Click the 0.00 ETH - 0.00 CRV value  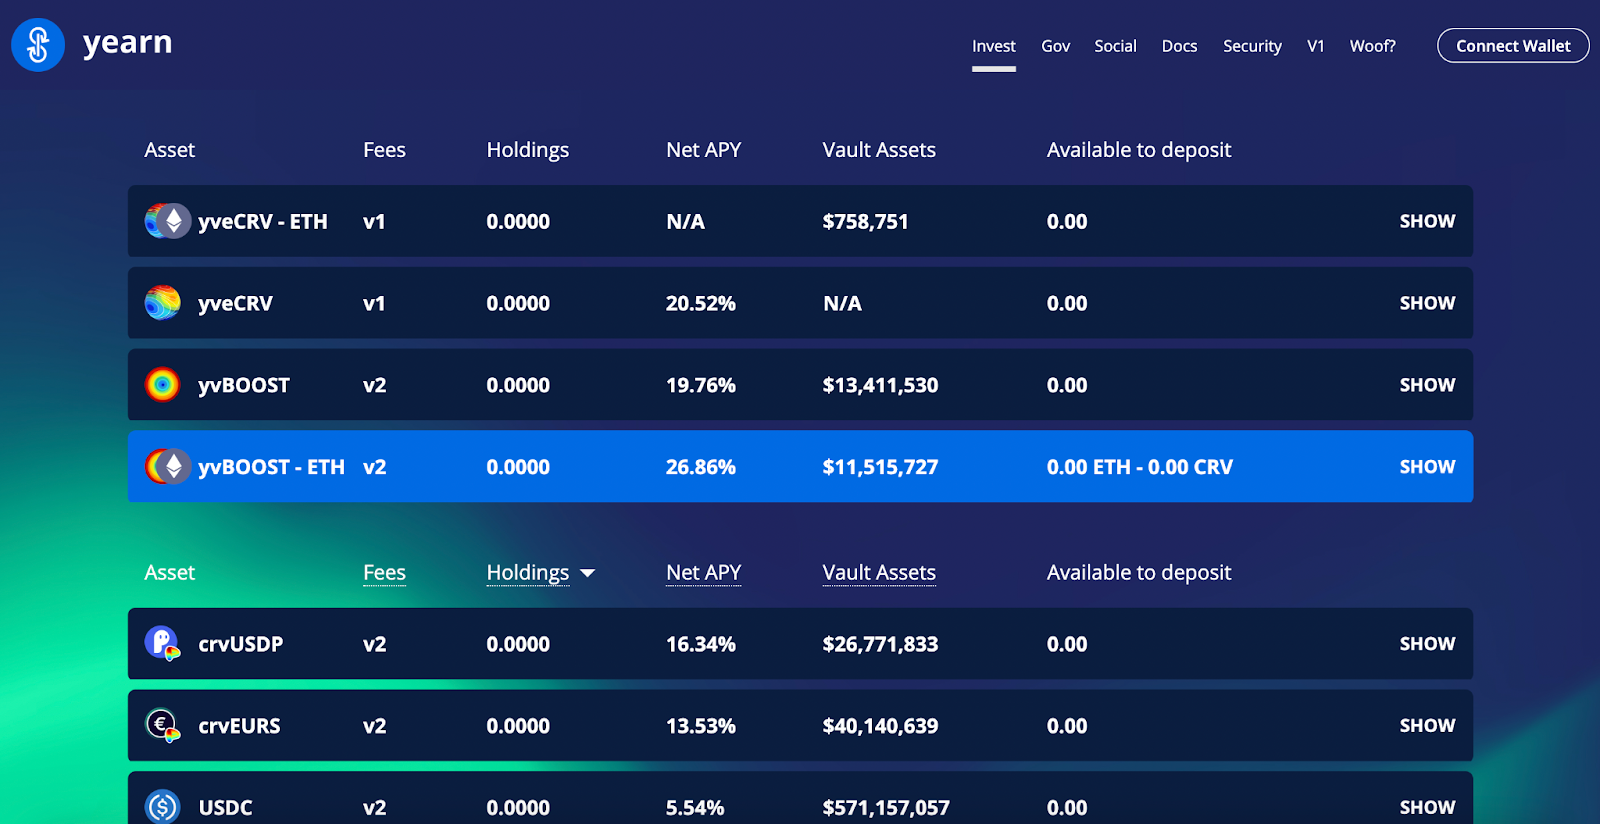coord(1140,467)
